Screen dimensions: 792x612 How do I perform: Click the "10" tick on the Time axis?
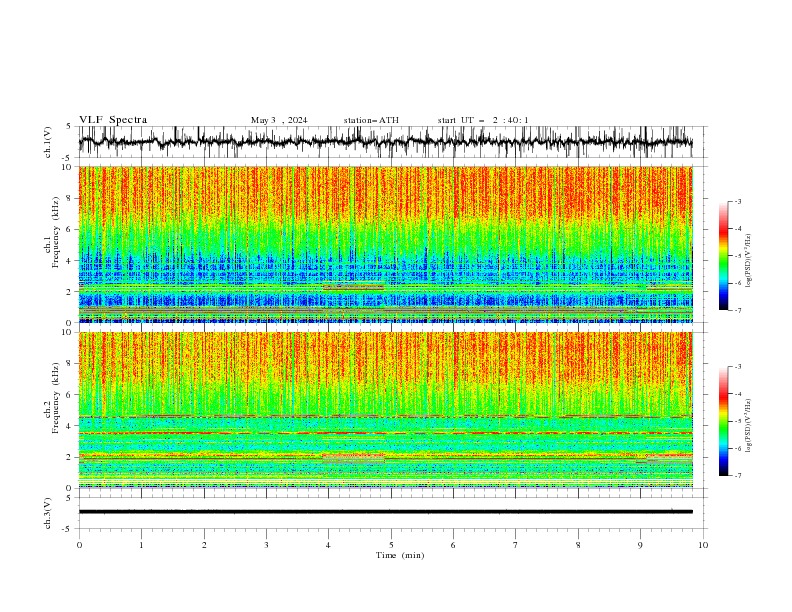tap(703, 545)
